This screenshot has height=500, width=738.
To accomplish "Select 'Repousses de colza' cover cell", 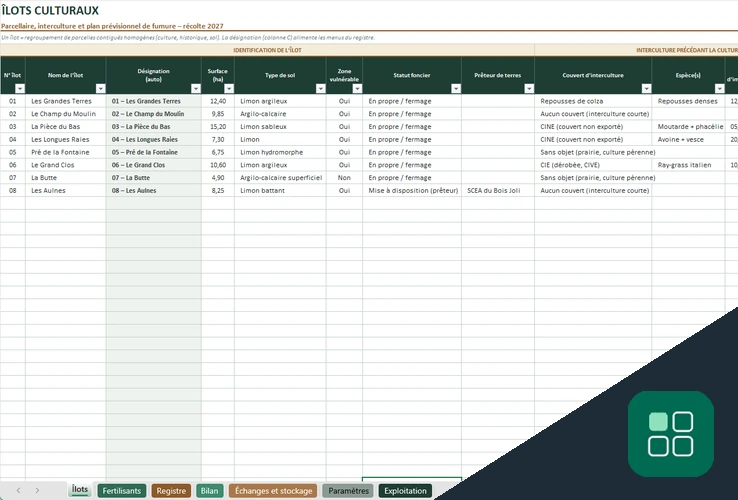I will point(593,101).
